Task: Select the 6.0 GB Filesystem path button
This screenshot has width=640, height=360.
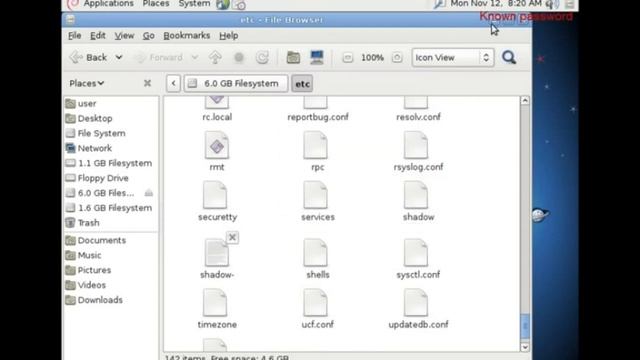Action: (x=236, y=83)
